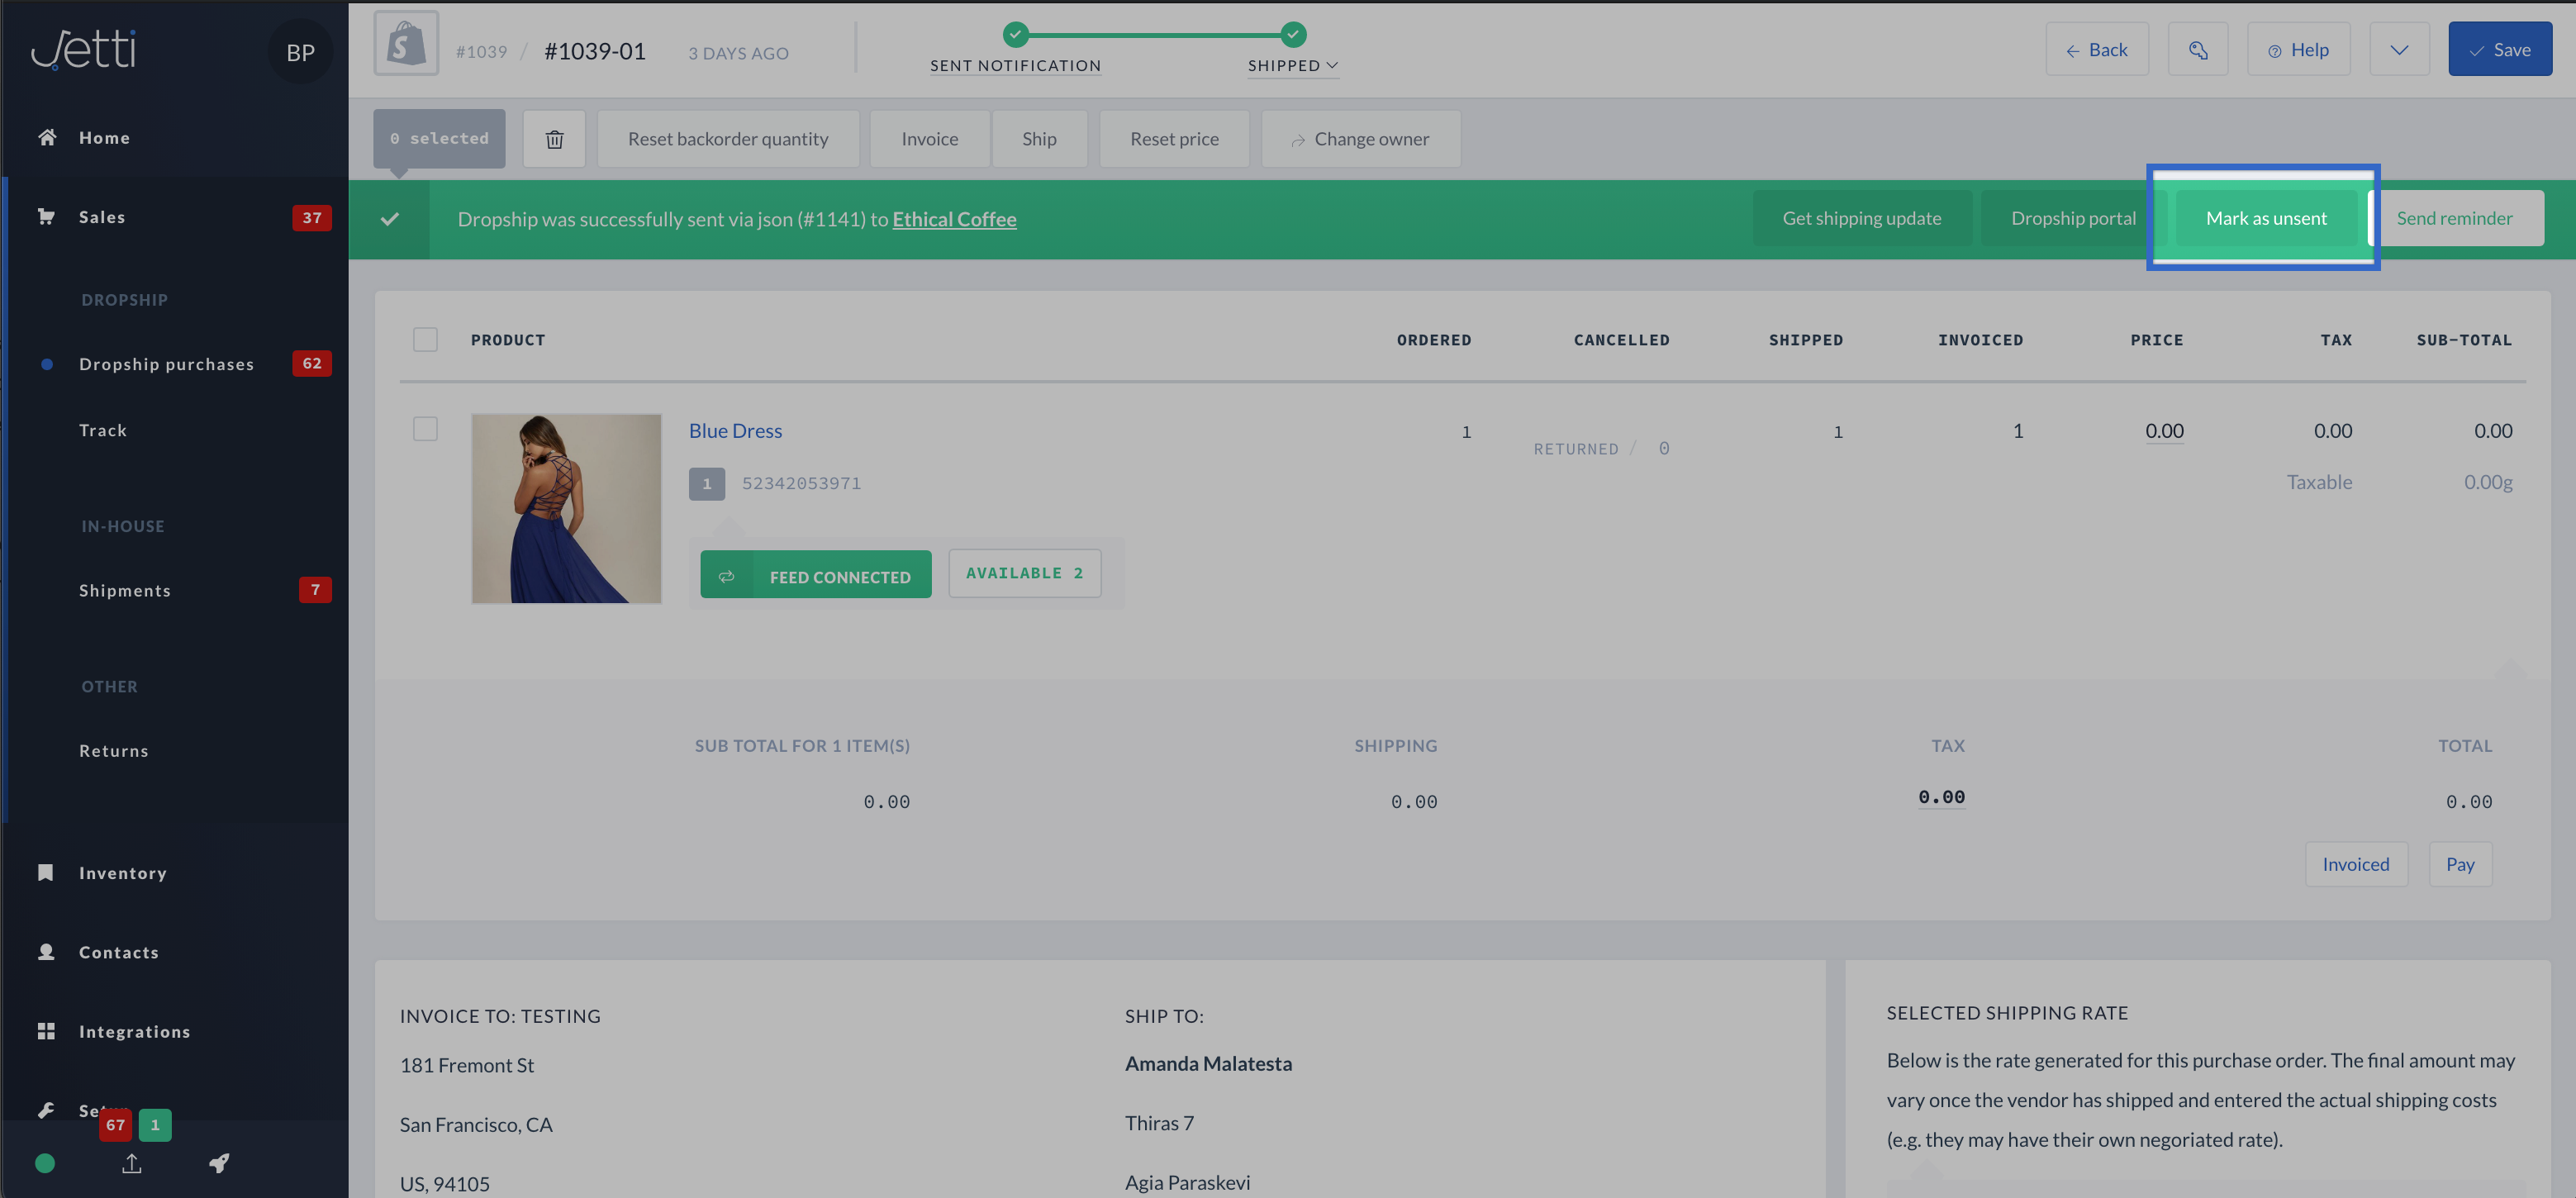Click the Jetti logo
This screenshot has width=2576, height=1198.
(x=84, y=49)
